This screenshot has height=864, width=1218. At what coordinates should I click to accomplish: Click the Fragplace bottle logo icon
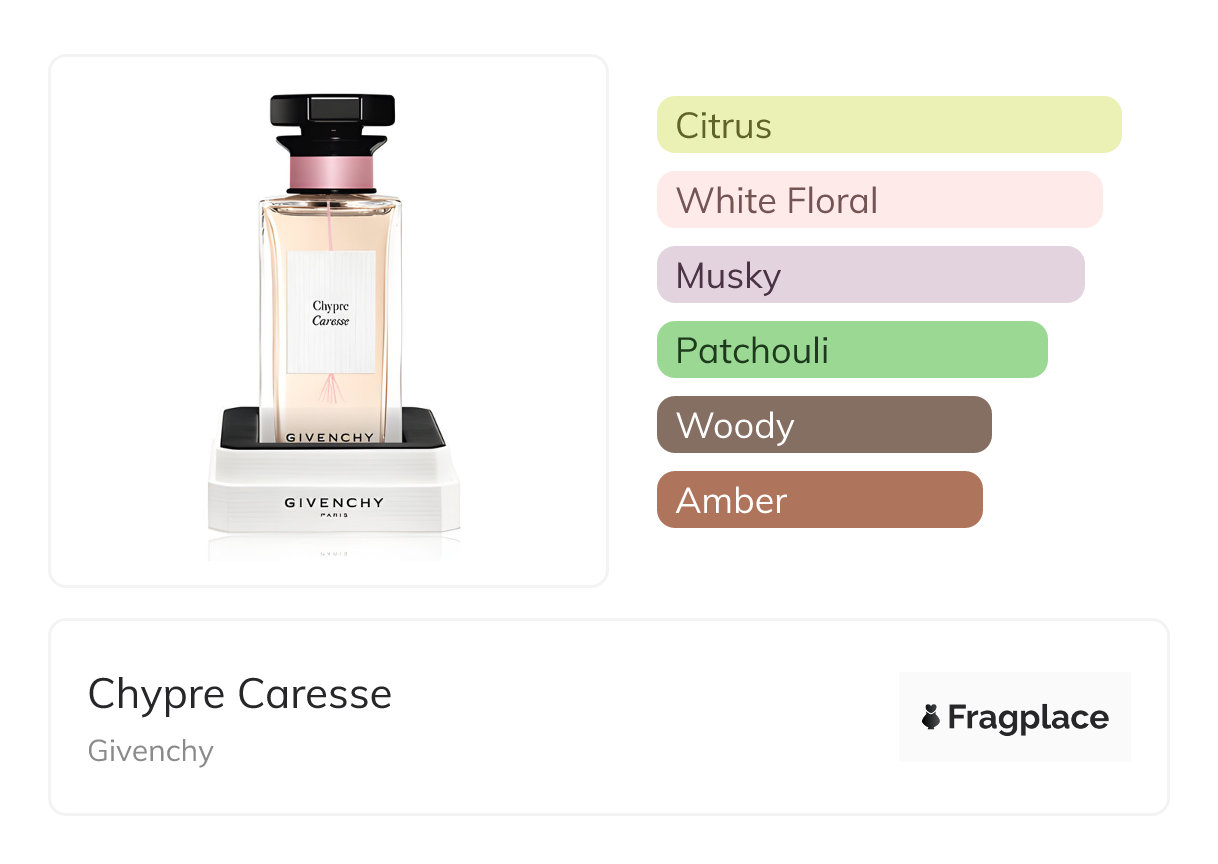(x=931, y=717)
